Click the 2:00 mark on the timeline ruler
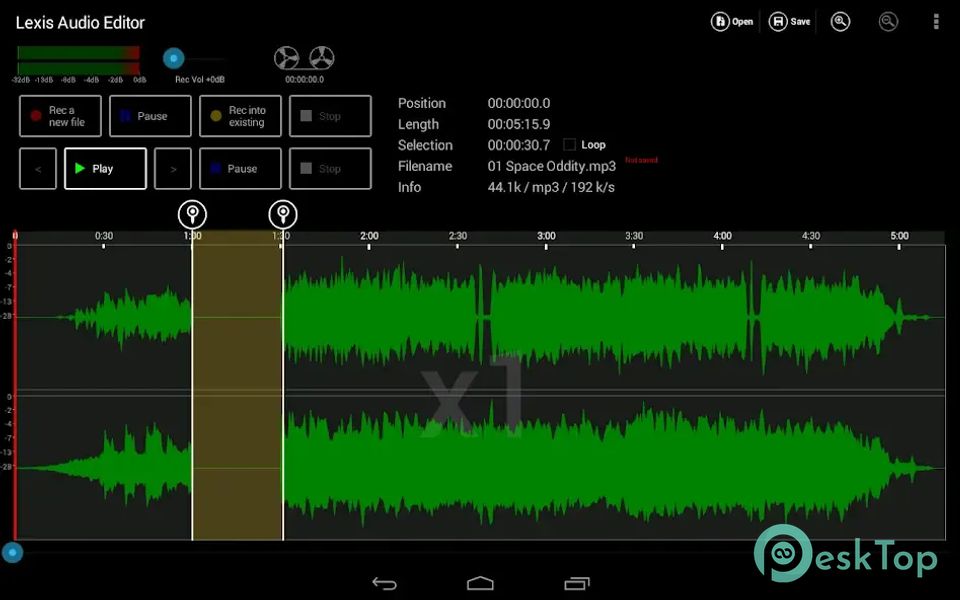Screen dimensions: 960x600 369,236
